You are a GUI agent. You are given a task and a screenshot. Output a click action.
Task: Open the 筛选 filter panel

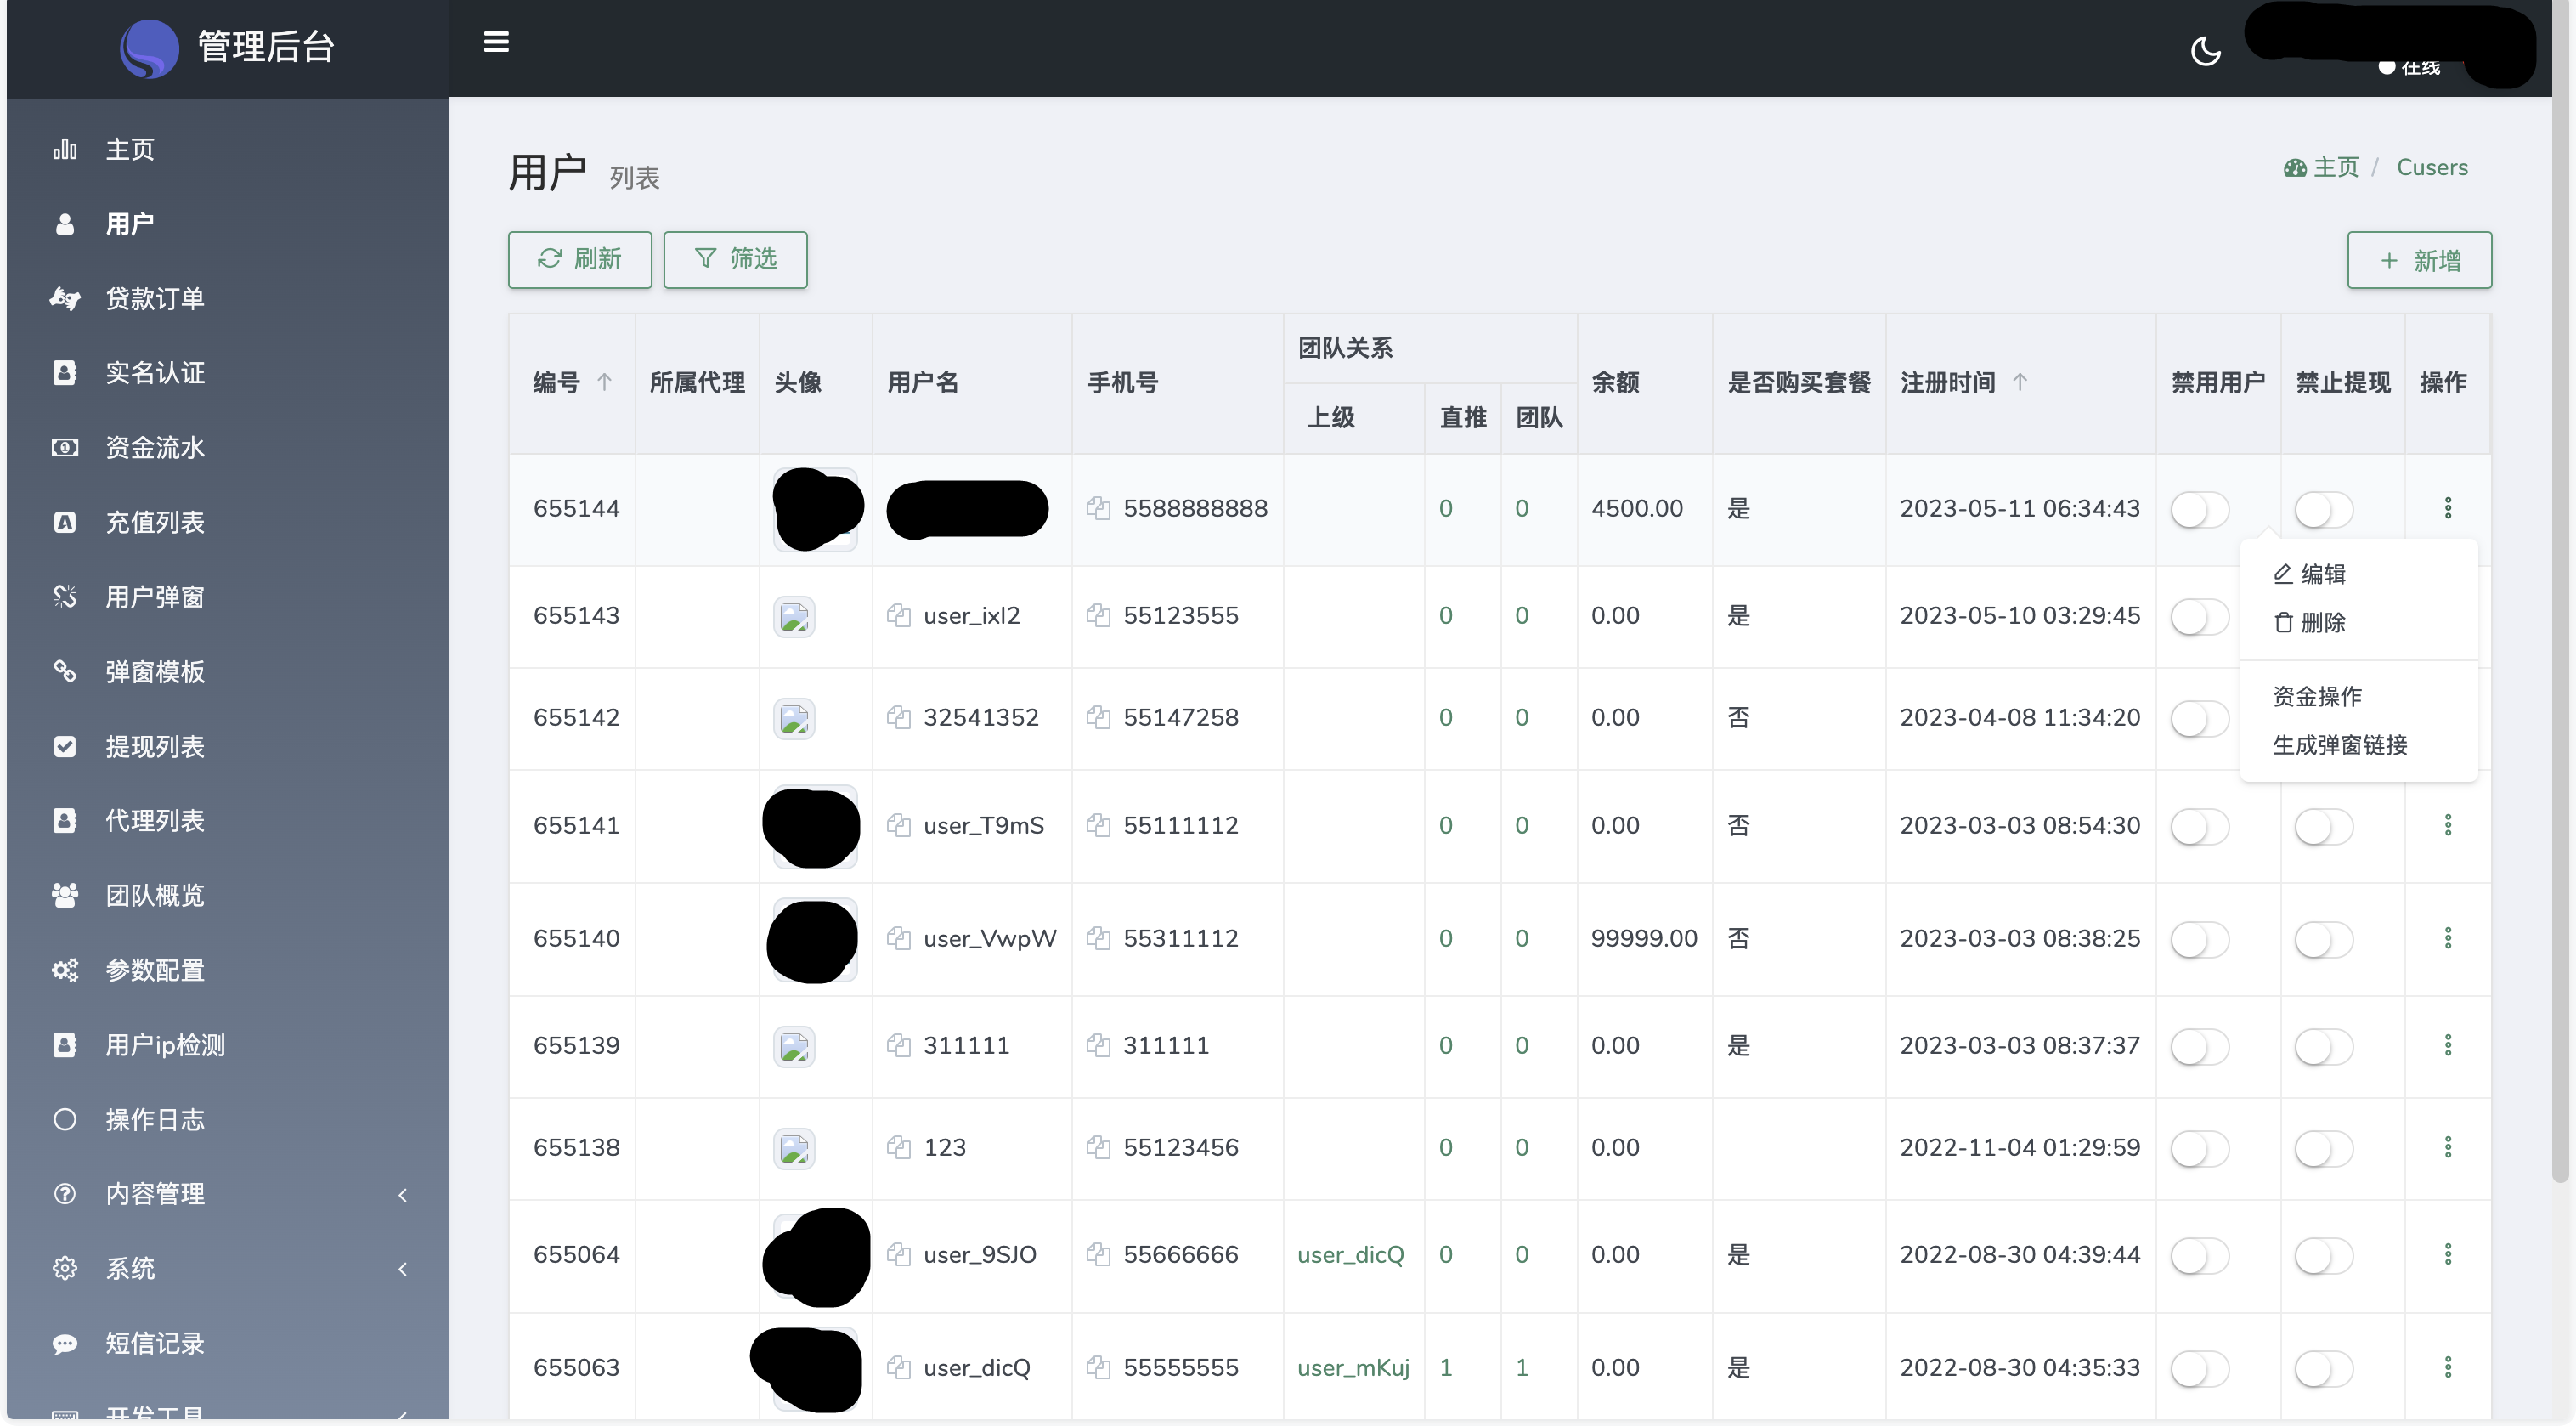[735, 260]
